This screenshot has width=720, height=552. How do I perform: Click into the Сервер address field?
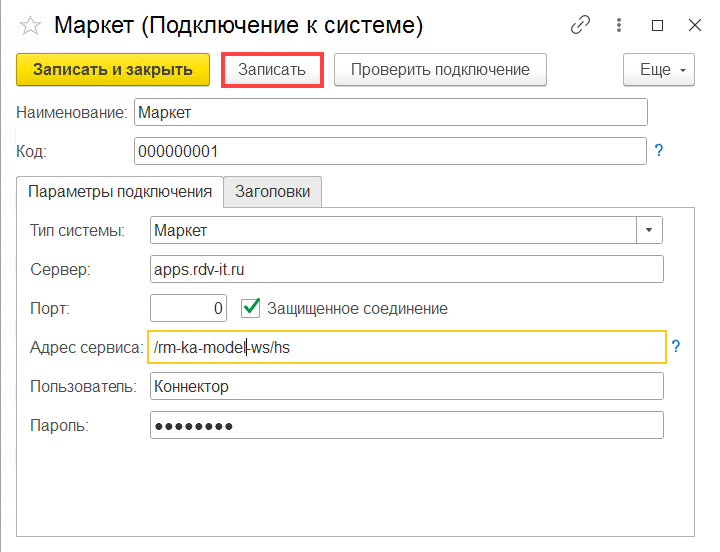405,269
